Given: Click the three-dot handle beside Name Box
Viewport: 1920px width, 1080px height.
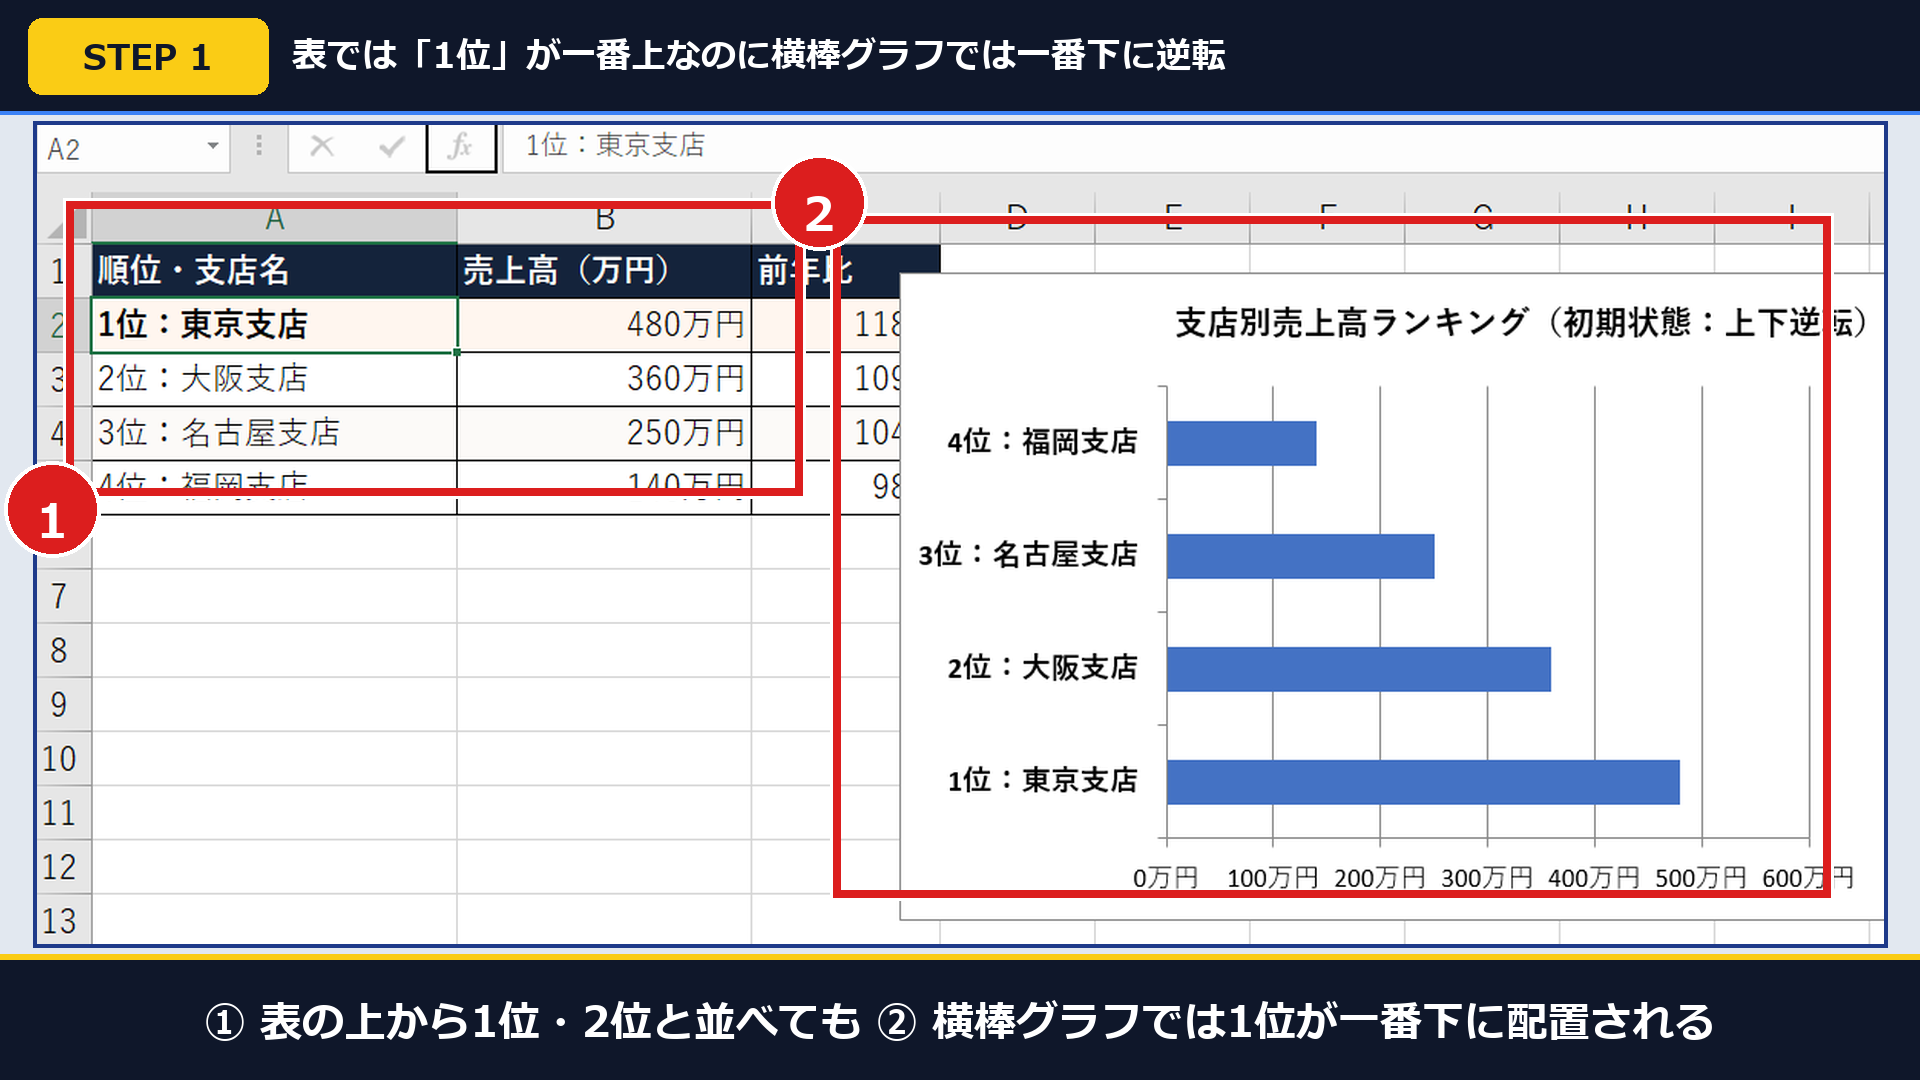Looking at the screenshot, I should (259, 146).
